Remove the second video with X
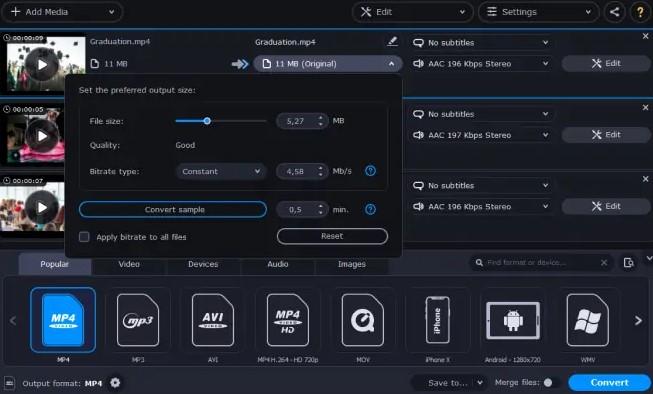The height and width of the screenshot is (394, 653). click(646, 107)
